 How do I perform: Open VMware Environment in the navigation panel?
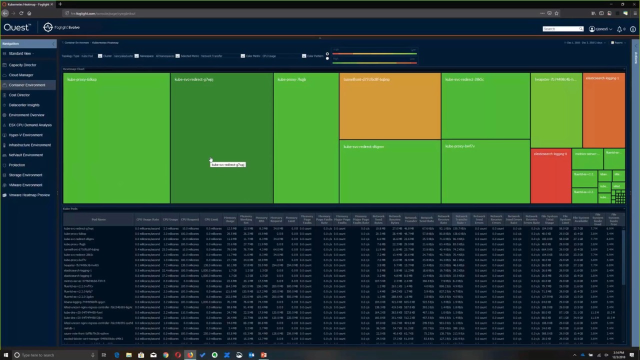25,185
